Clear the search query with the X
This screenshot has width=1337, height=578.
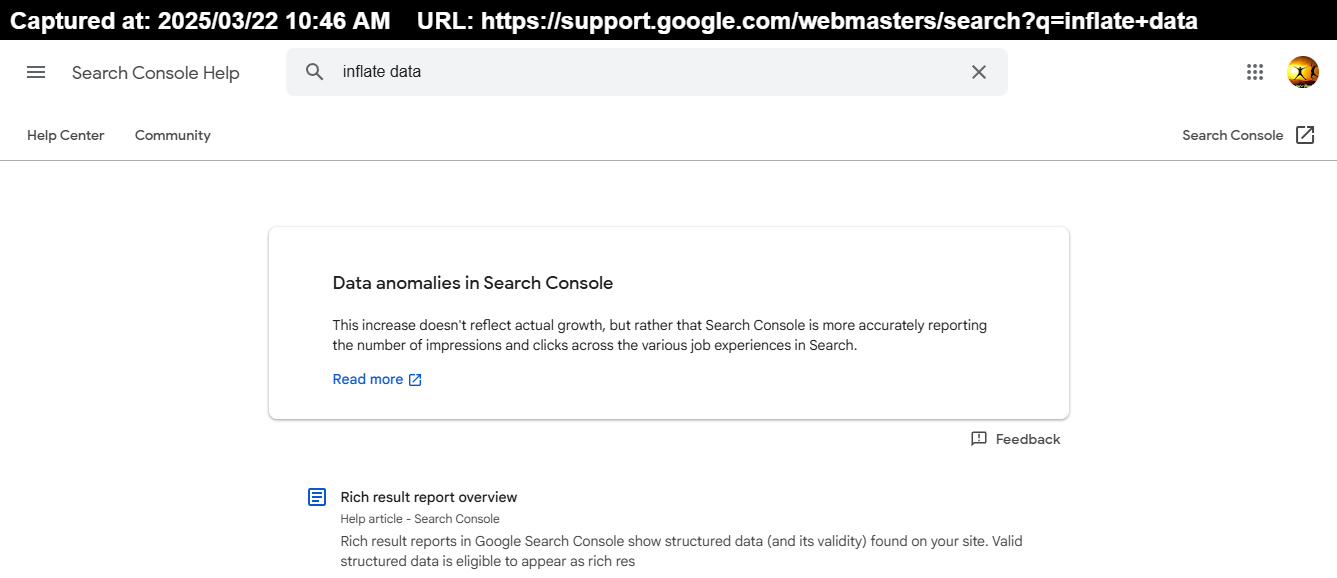click(x=979, y=72)
